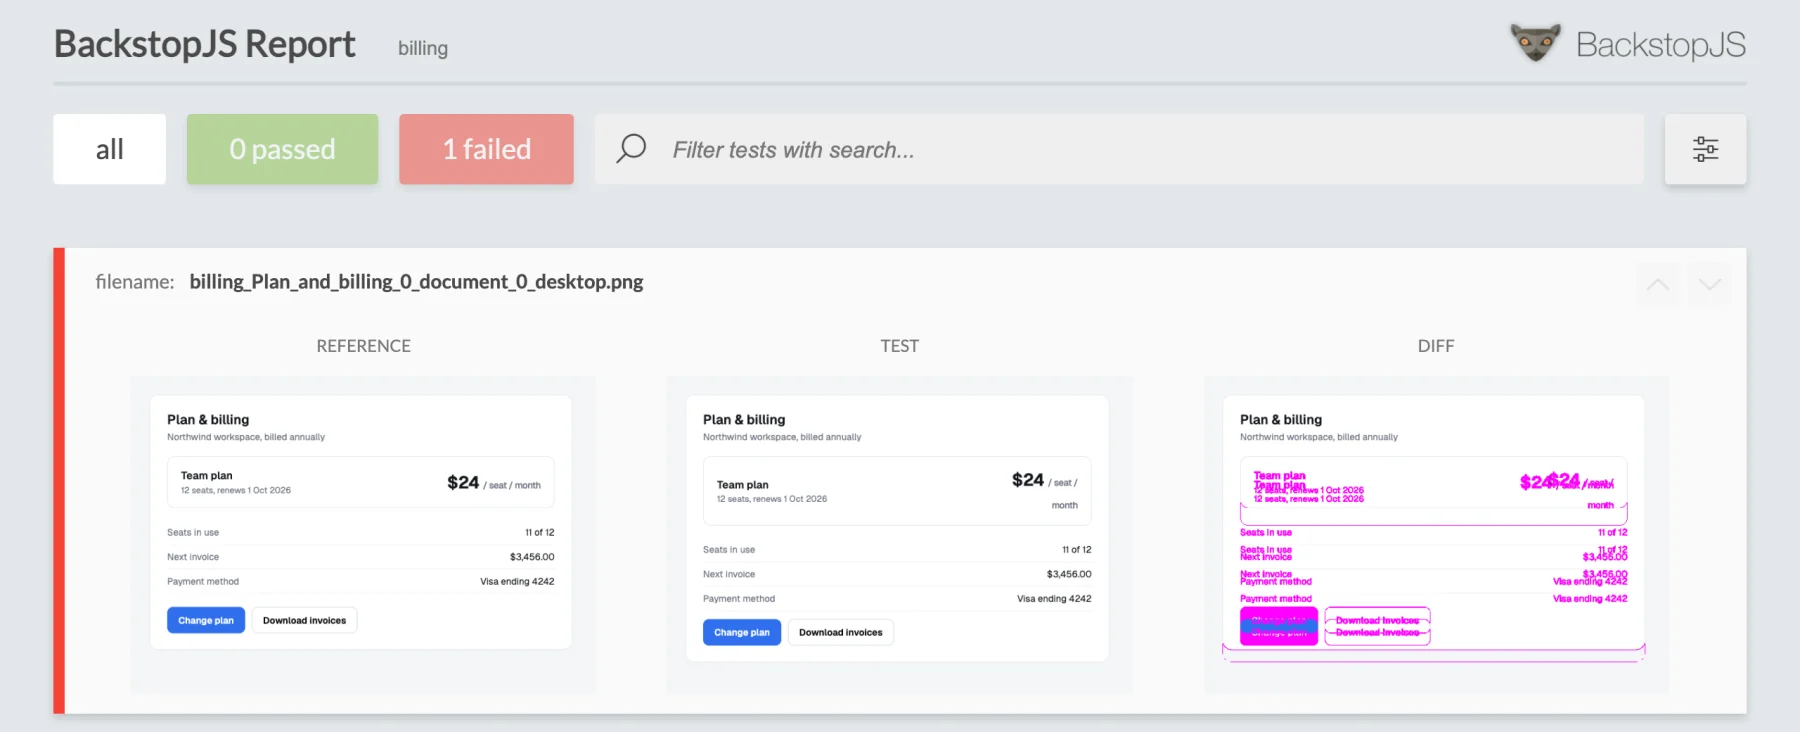This screenshot has width=1800, height=732.
Task: Open the TEST screenshot thumbnail
Action: [x=899, y=534]
